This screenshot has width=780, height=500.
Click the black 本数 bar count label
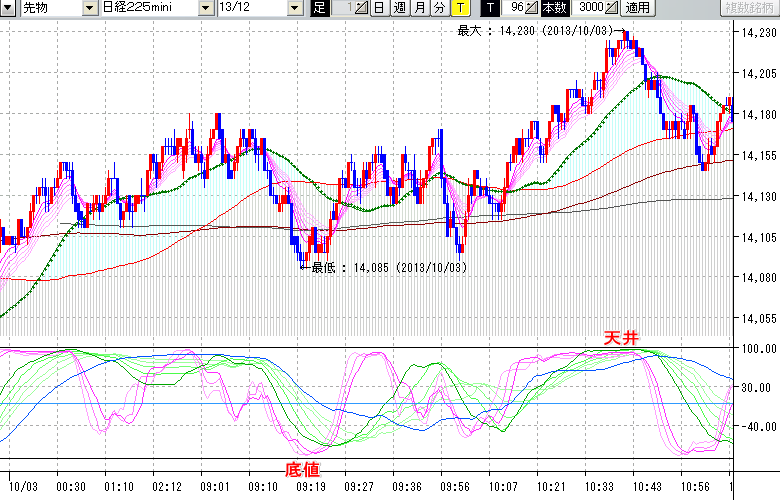554,8
